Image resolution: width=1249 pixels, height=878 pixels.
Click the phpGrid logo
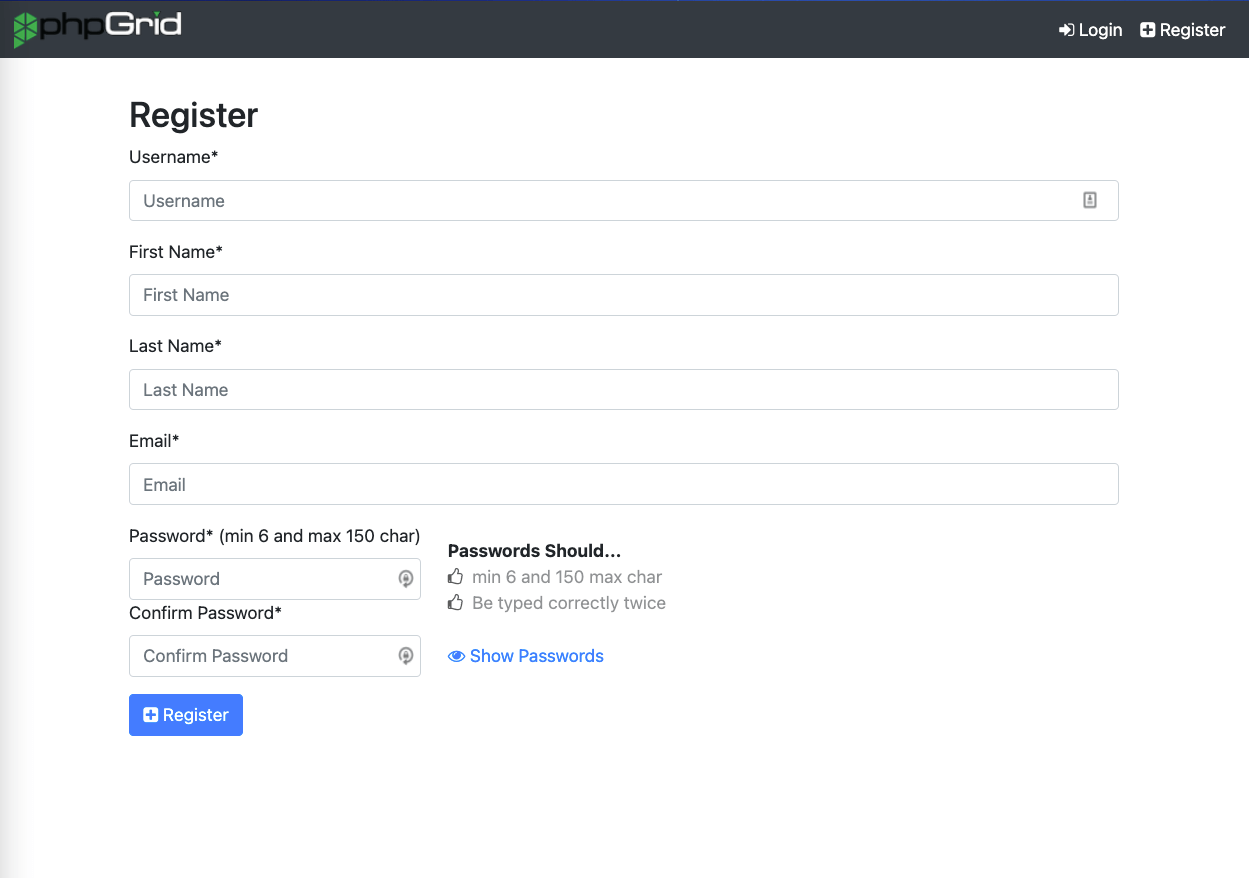click(x=97, y=29)
